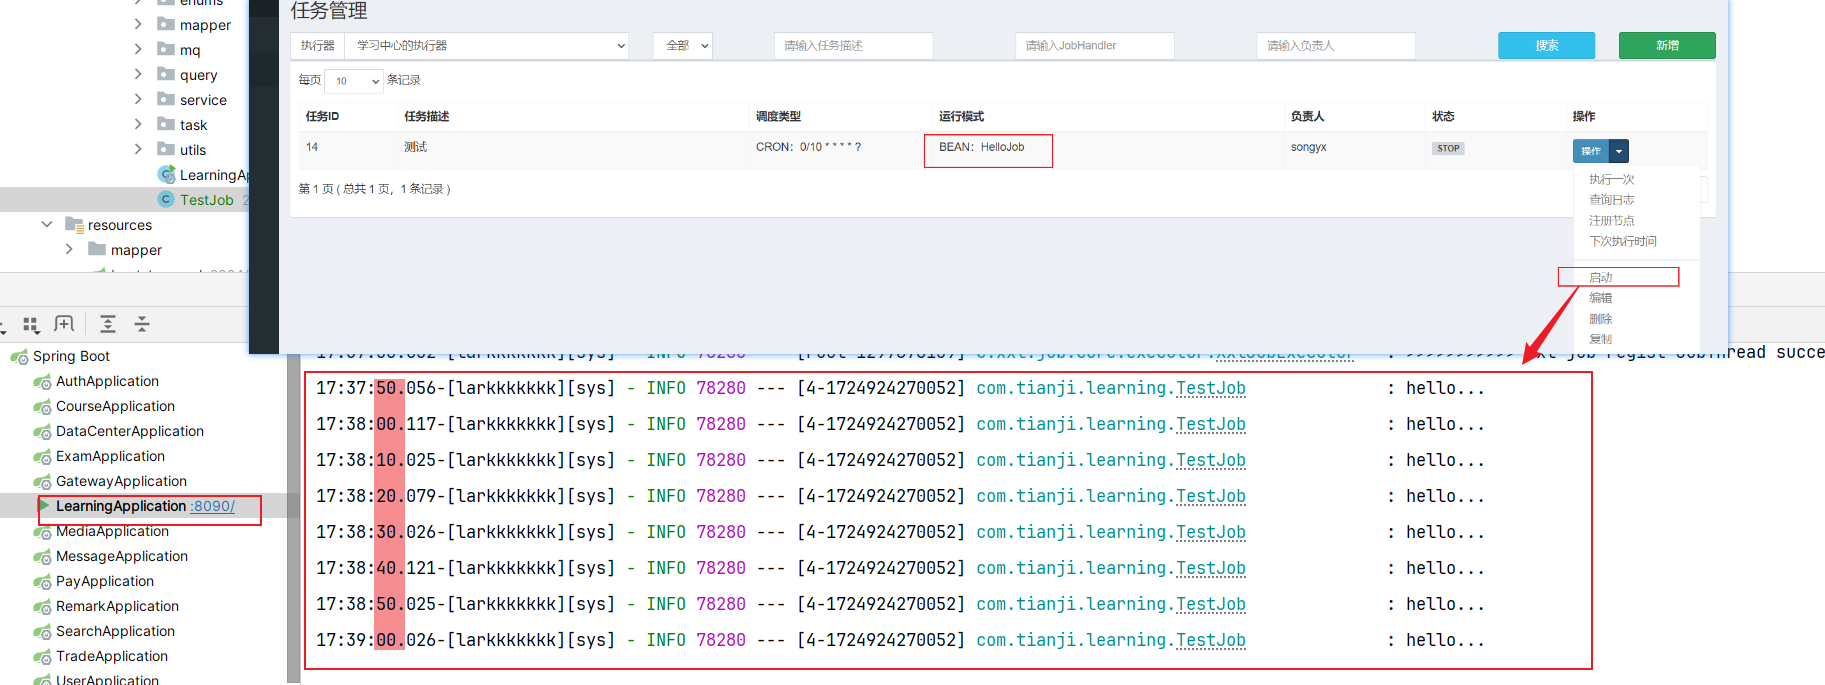Click the 运行模式 column header

(961, 117)
